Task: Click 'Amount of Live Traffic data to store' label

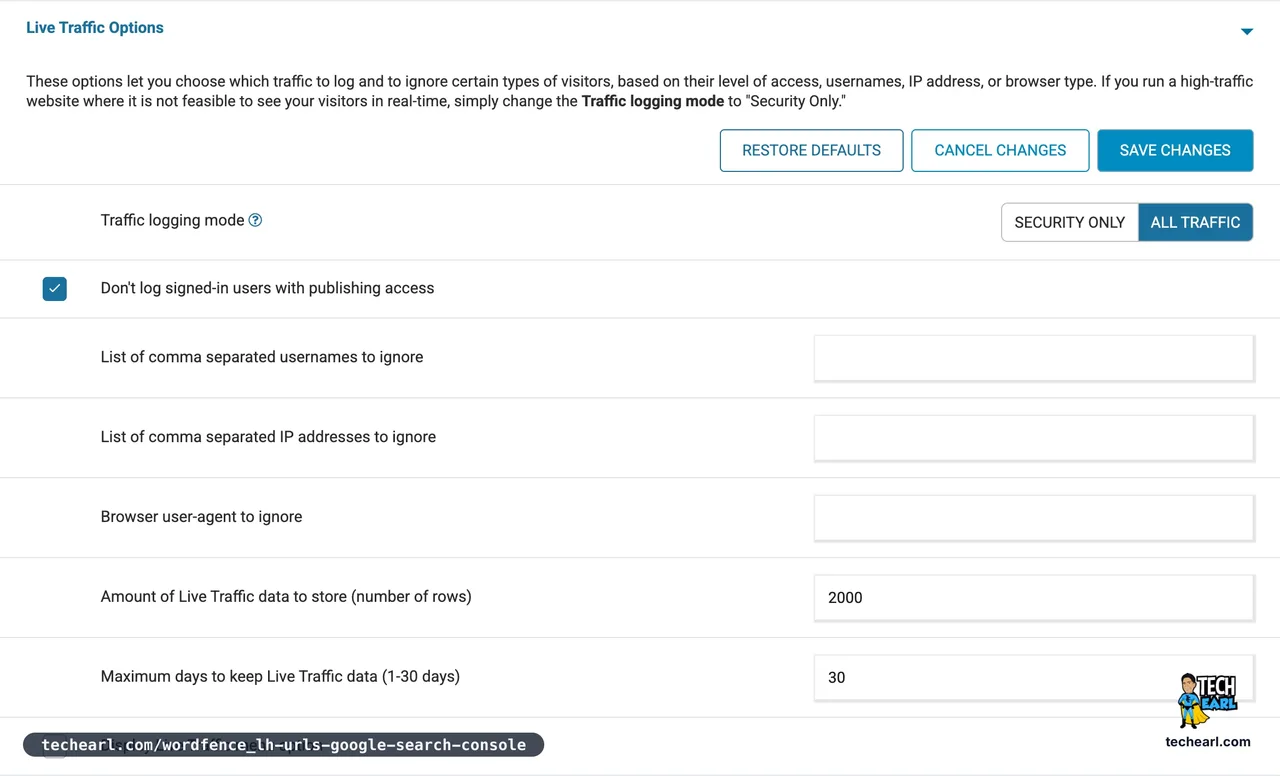Action: (x=286, y=597)
